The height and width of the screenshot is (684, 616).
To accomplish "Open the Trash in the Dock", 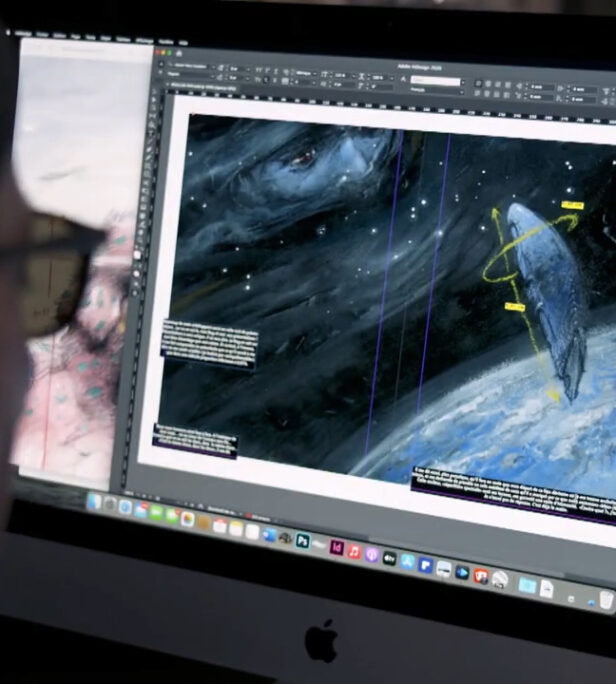I will (x=607, y=598).
